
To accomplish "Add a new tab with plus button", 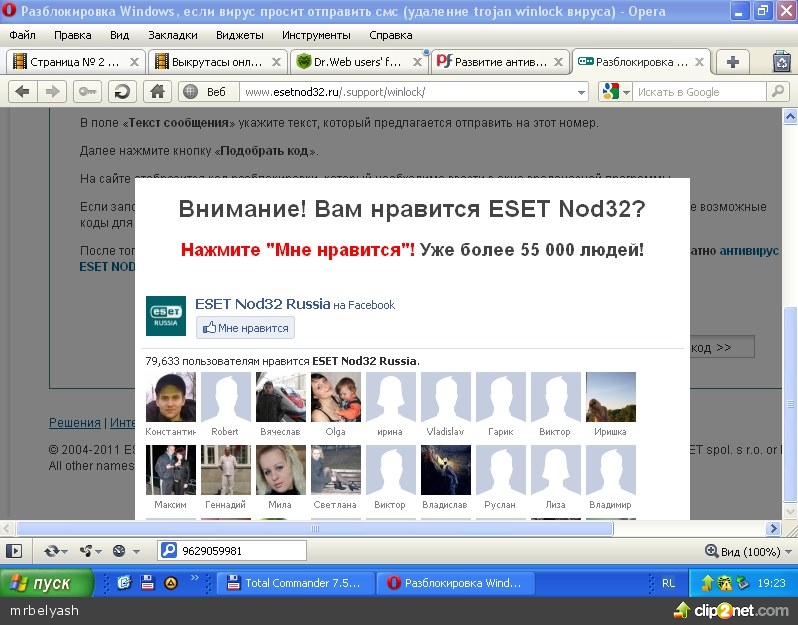I will (x=732, y=62).
